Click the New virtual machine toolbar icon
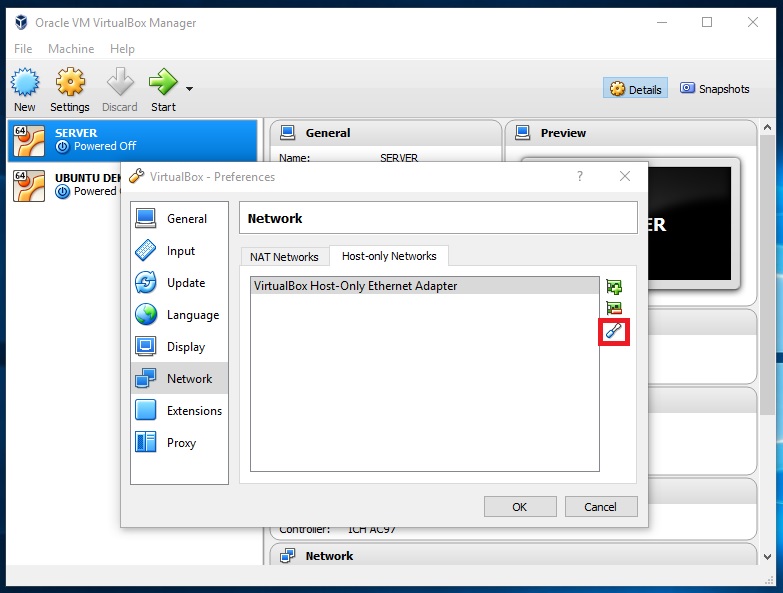783x593 pixels. 24,82
